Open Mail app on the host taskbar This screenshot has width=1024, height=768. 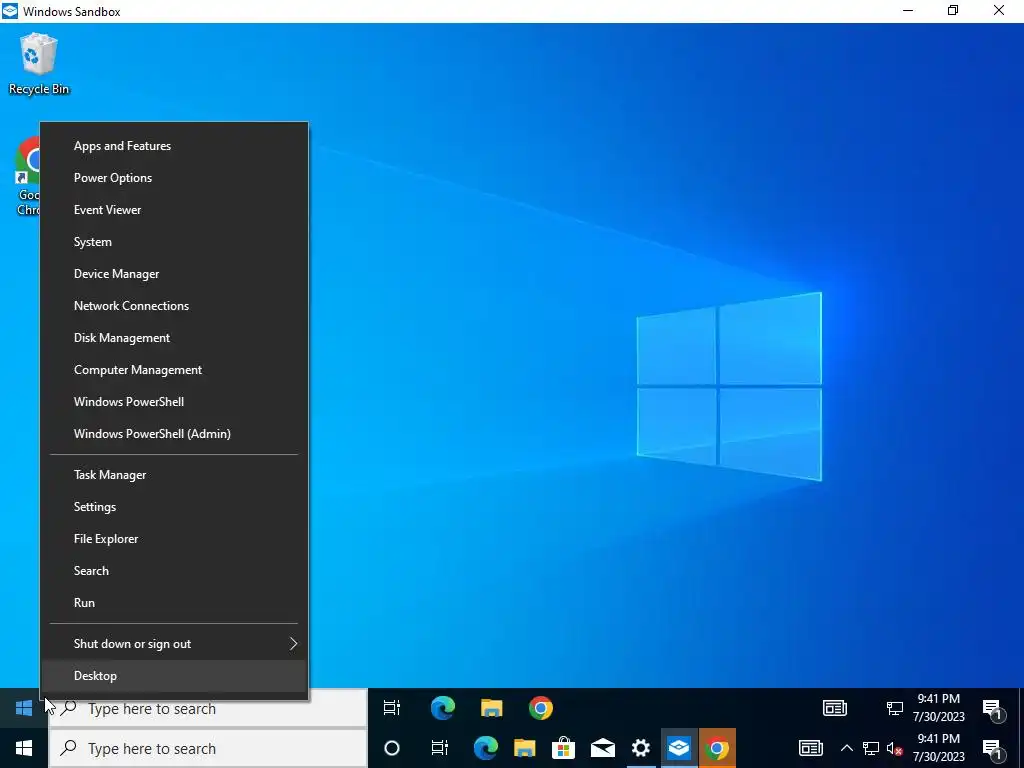(603, 748)
